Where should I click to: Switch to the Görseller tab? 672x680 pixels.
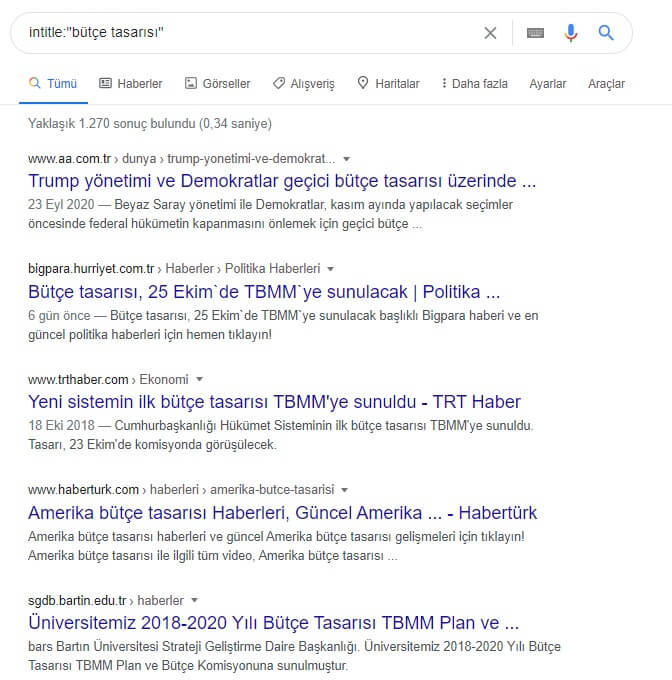pyautogui.click(x=217, y=84)
